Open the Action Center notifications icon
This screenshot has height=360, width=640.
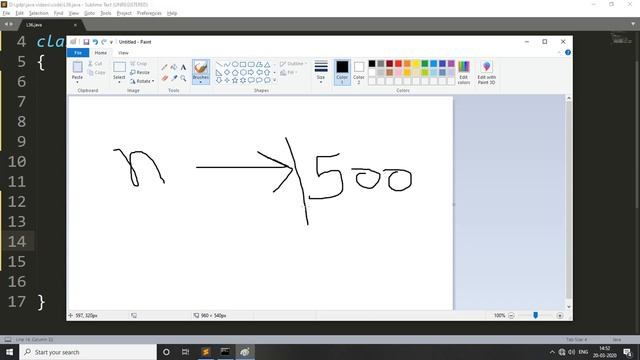(x=627, y=352)
